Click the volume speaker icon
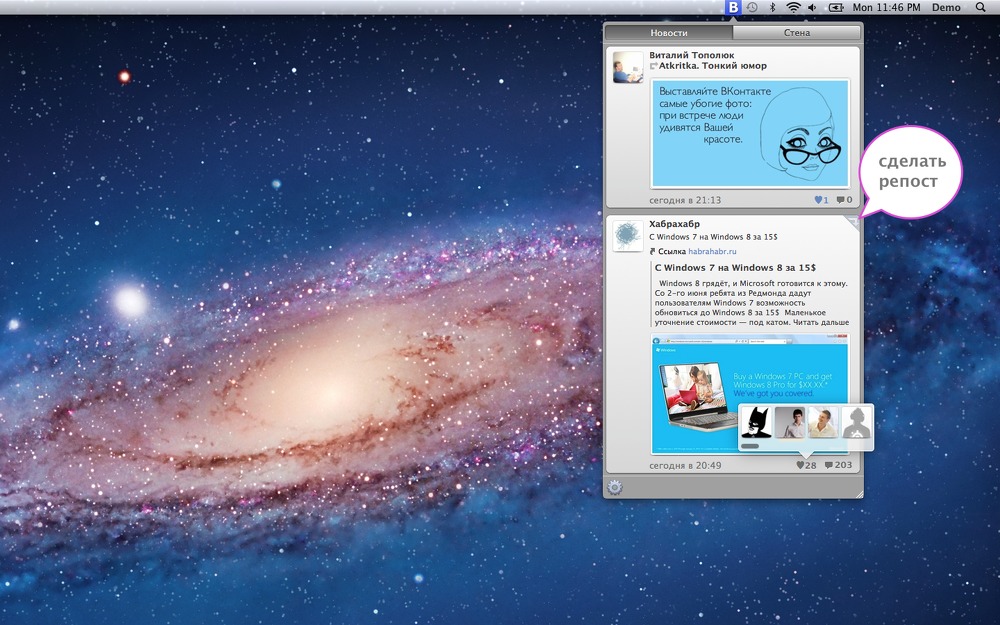This screenshot has width=1000, height=625. (812, 8)
